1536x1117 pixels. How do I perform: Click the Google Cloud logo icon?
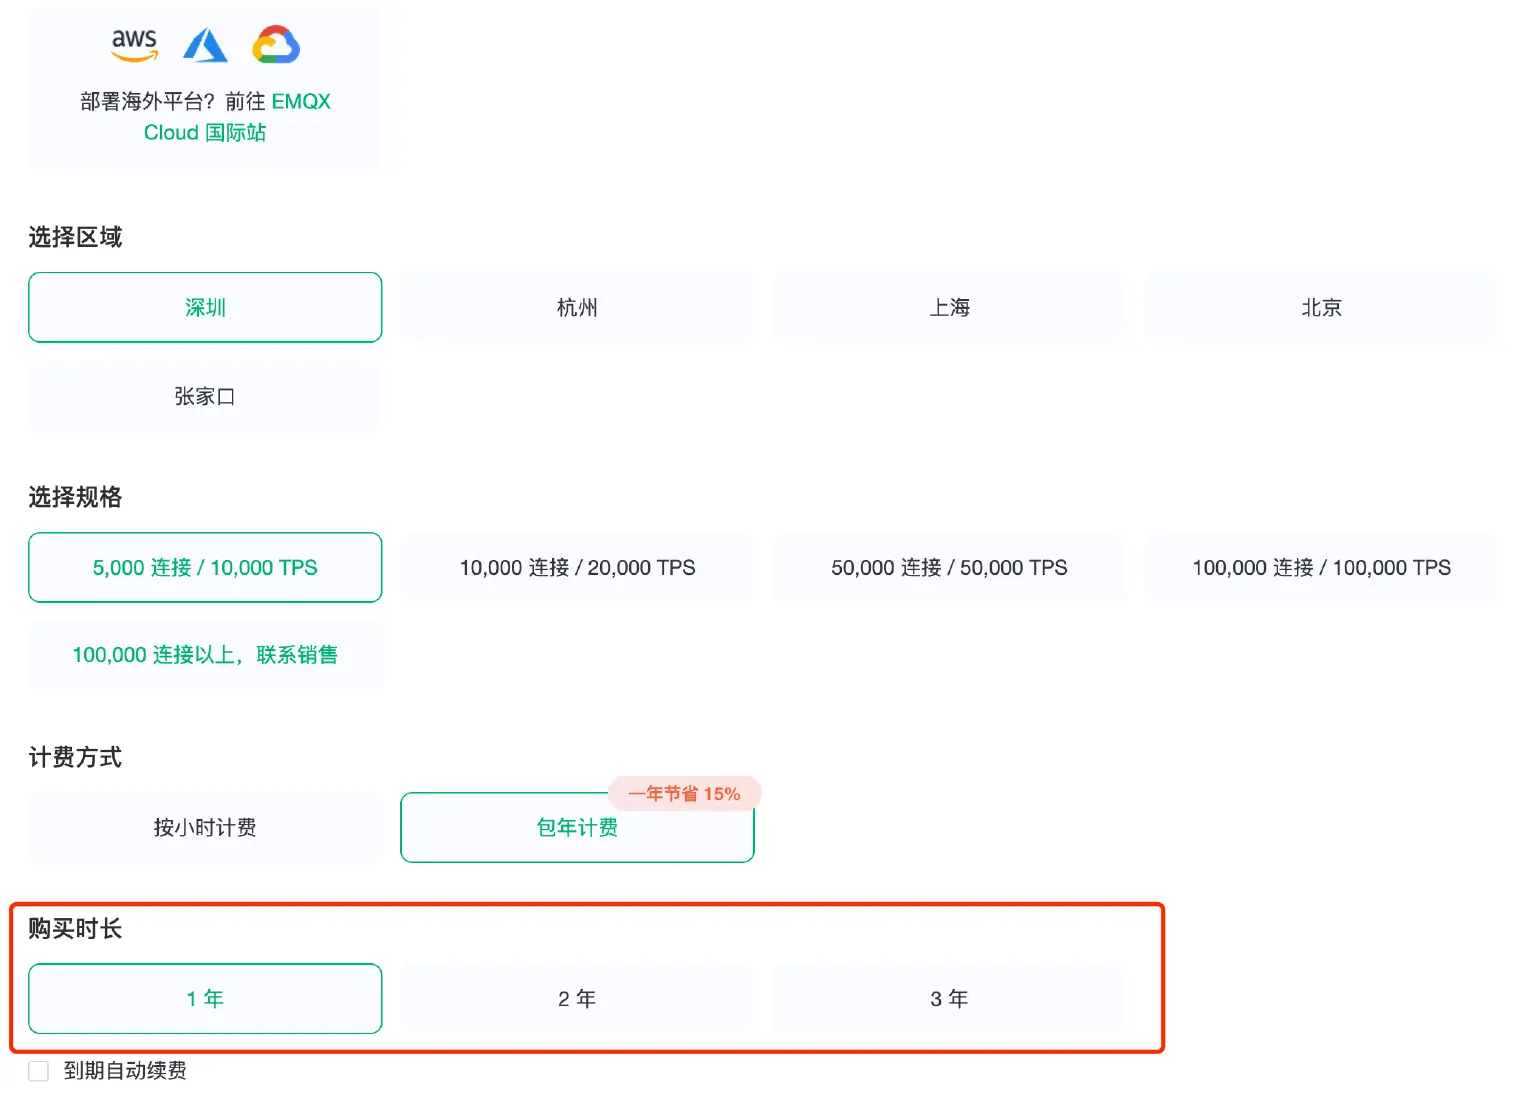(x=276, y=45)
